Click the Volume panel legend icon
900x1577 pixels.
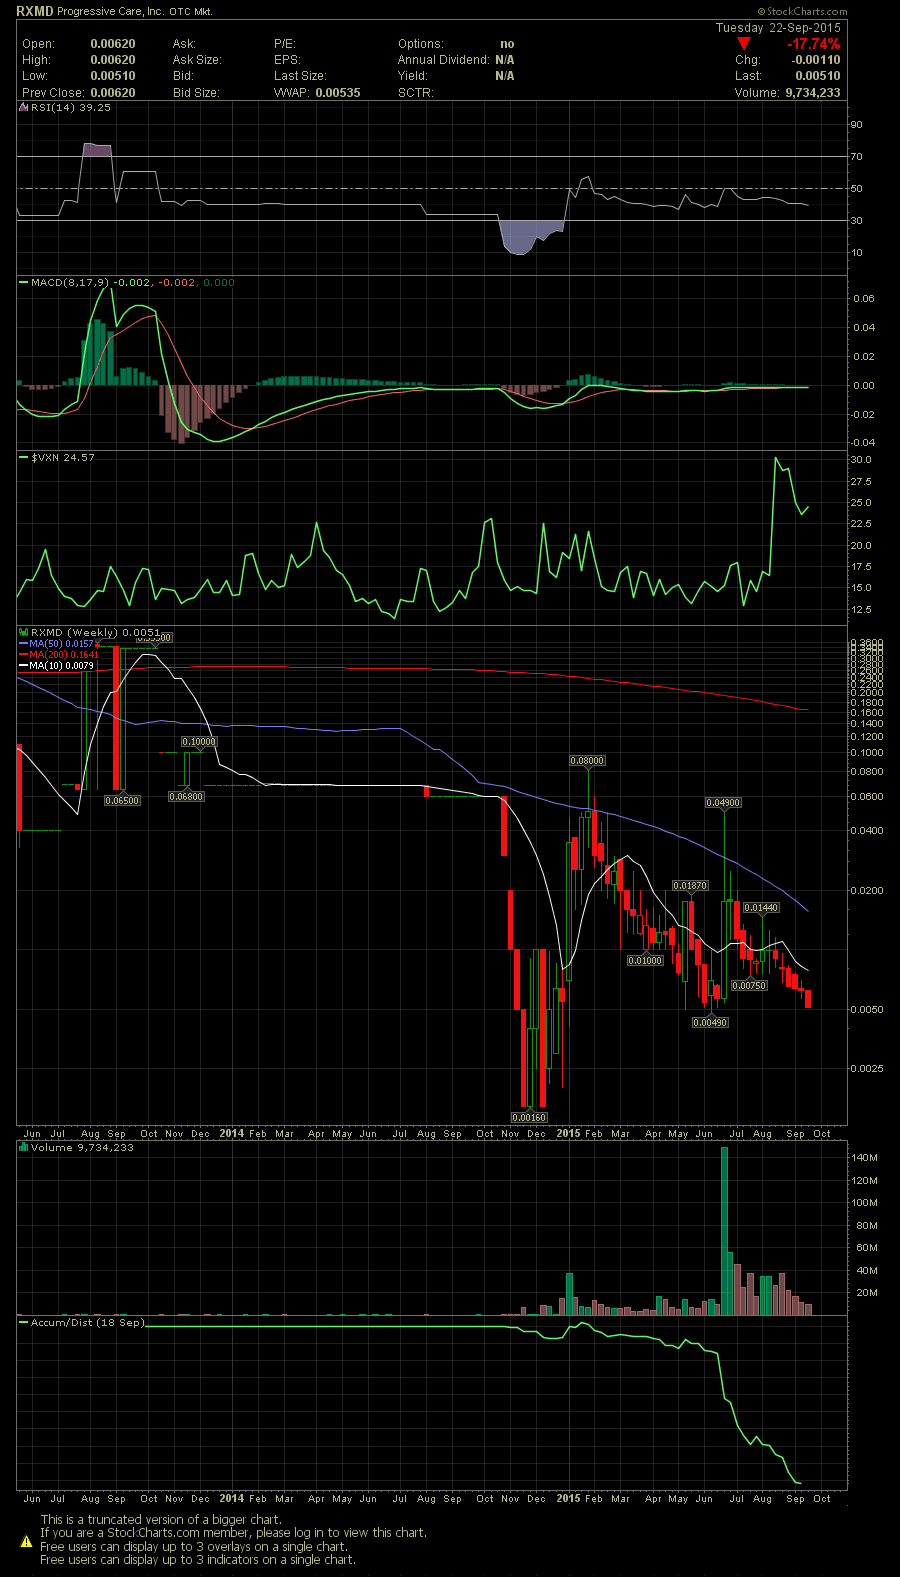24,1147
